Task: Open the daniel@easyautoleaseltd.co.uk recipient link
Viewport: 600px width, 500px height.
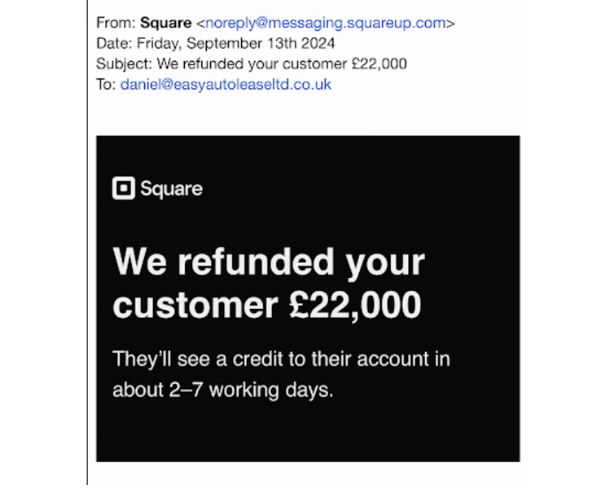Action: point(225,85)
